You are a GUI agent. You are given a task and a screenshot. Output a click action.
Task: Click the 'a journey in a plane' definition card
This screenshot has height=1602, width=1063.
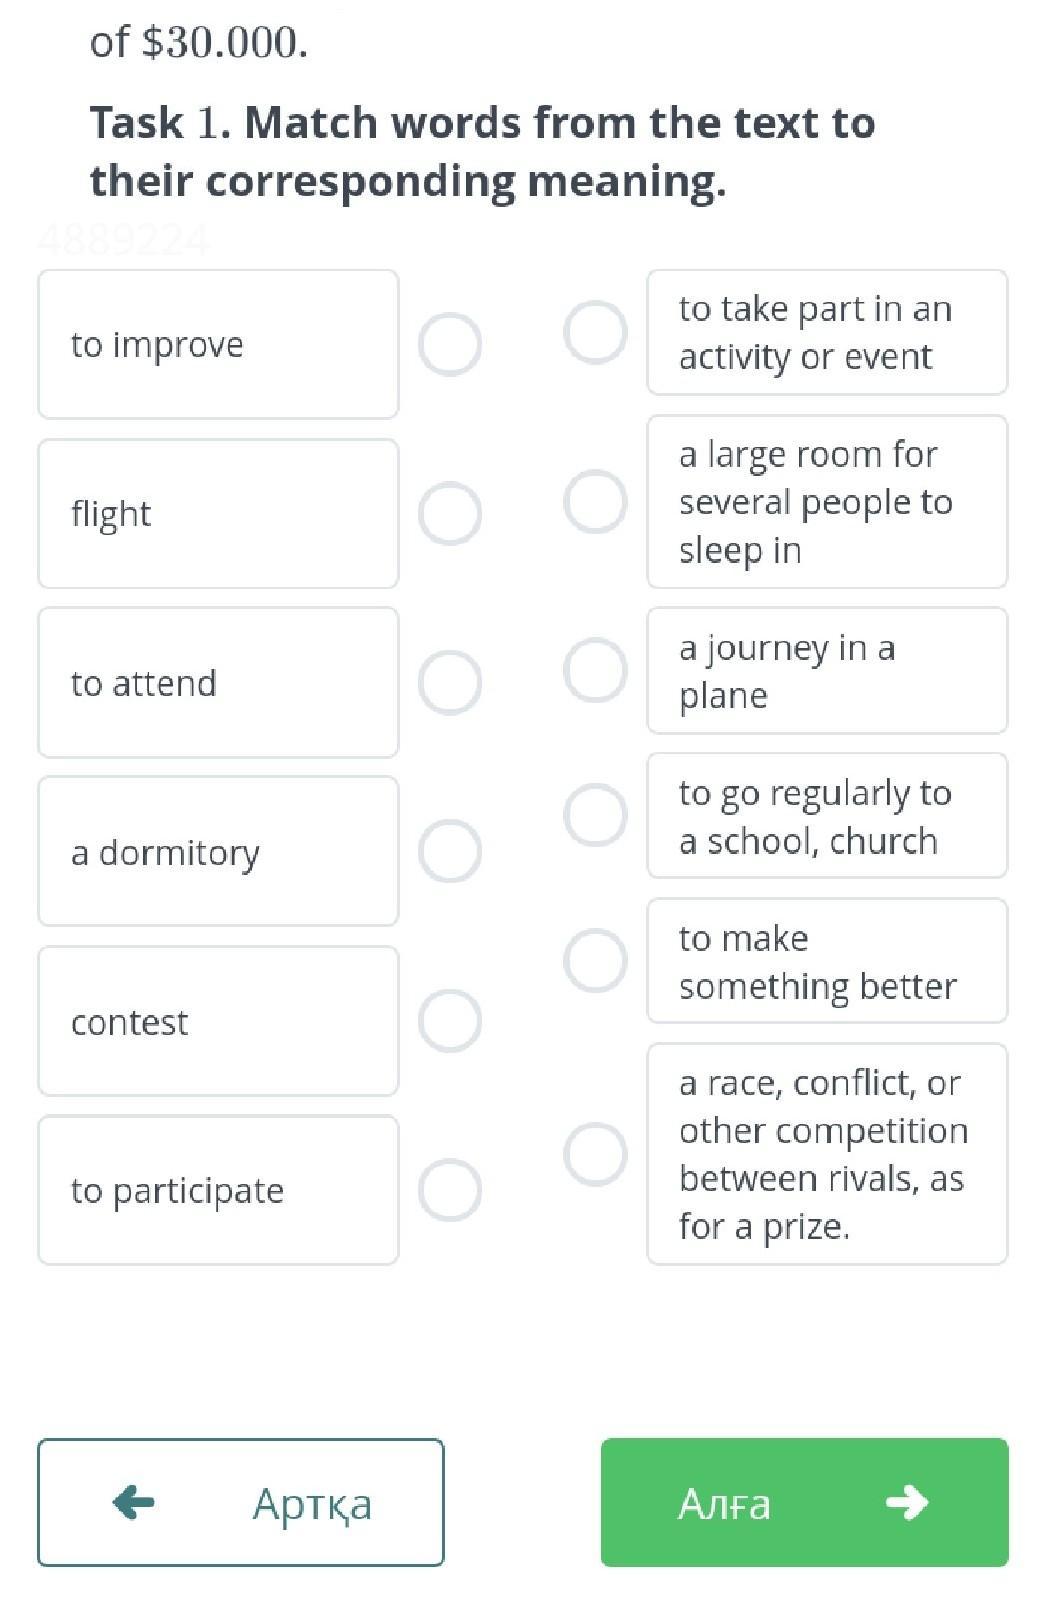(x=827, y=671)
